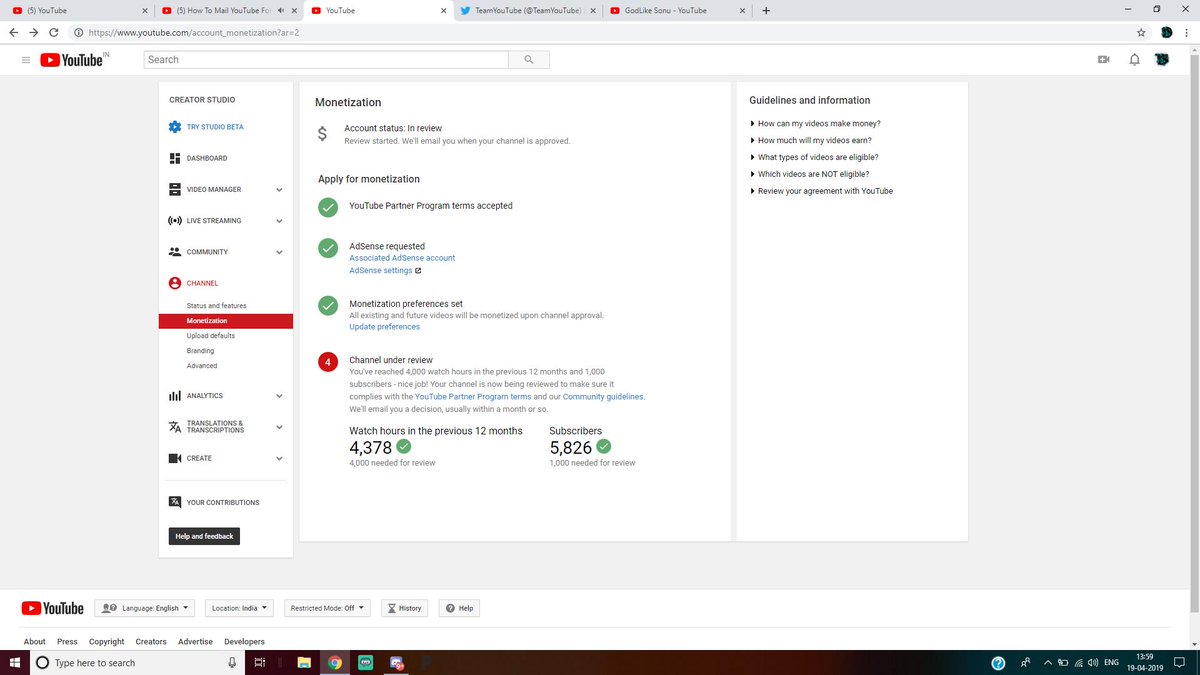Select Monetization in the sidebar
Image resolution: width=1200 pixels, height=675 pixels.
click(225, 321)
